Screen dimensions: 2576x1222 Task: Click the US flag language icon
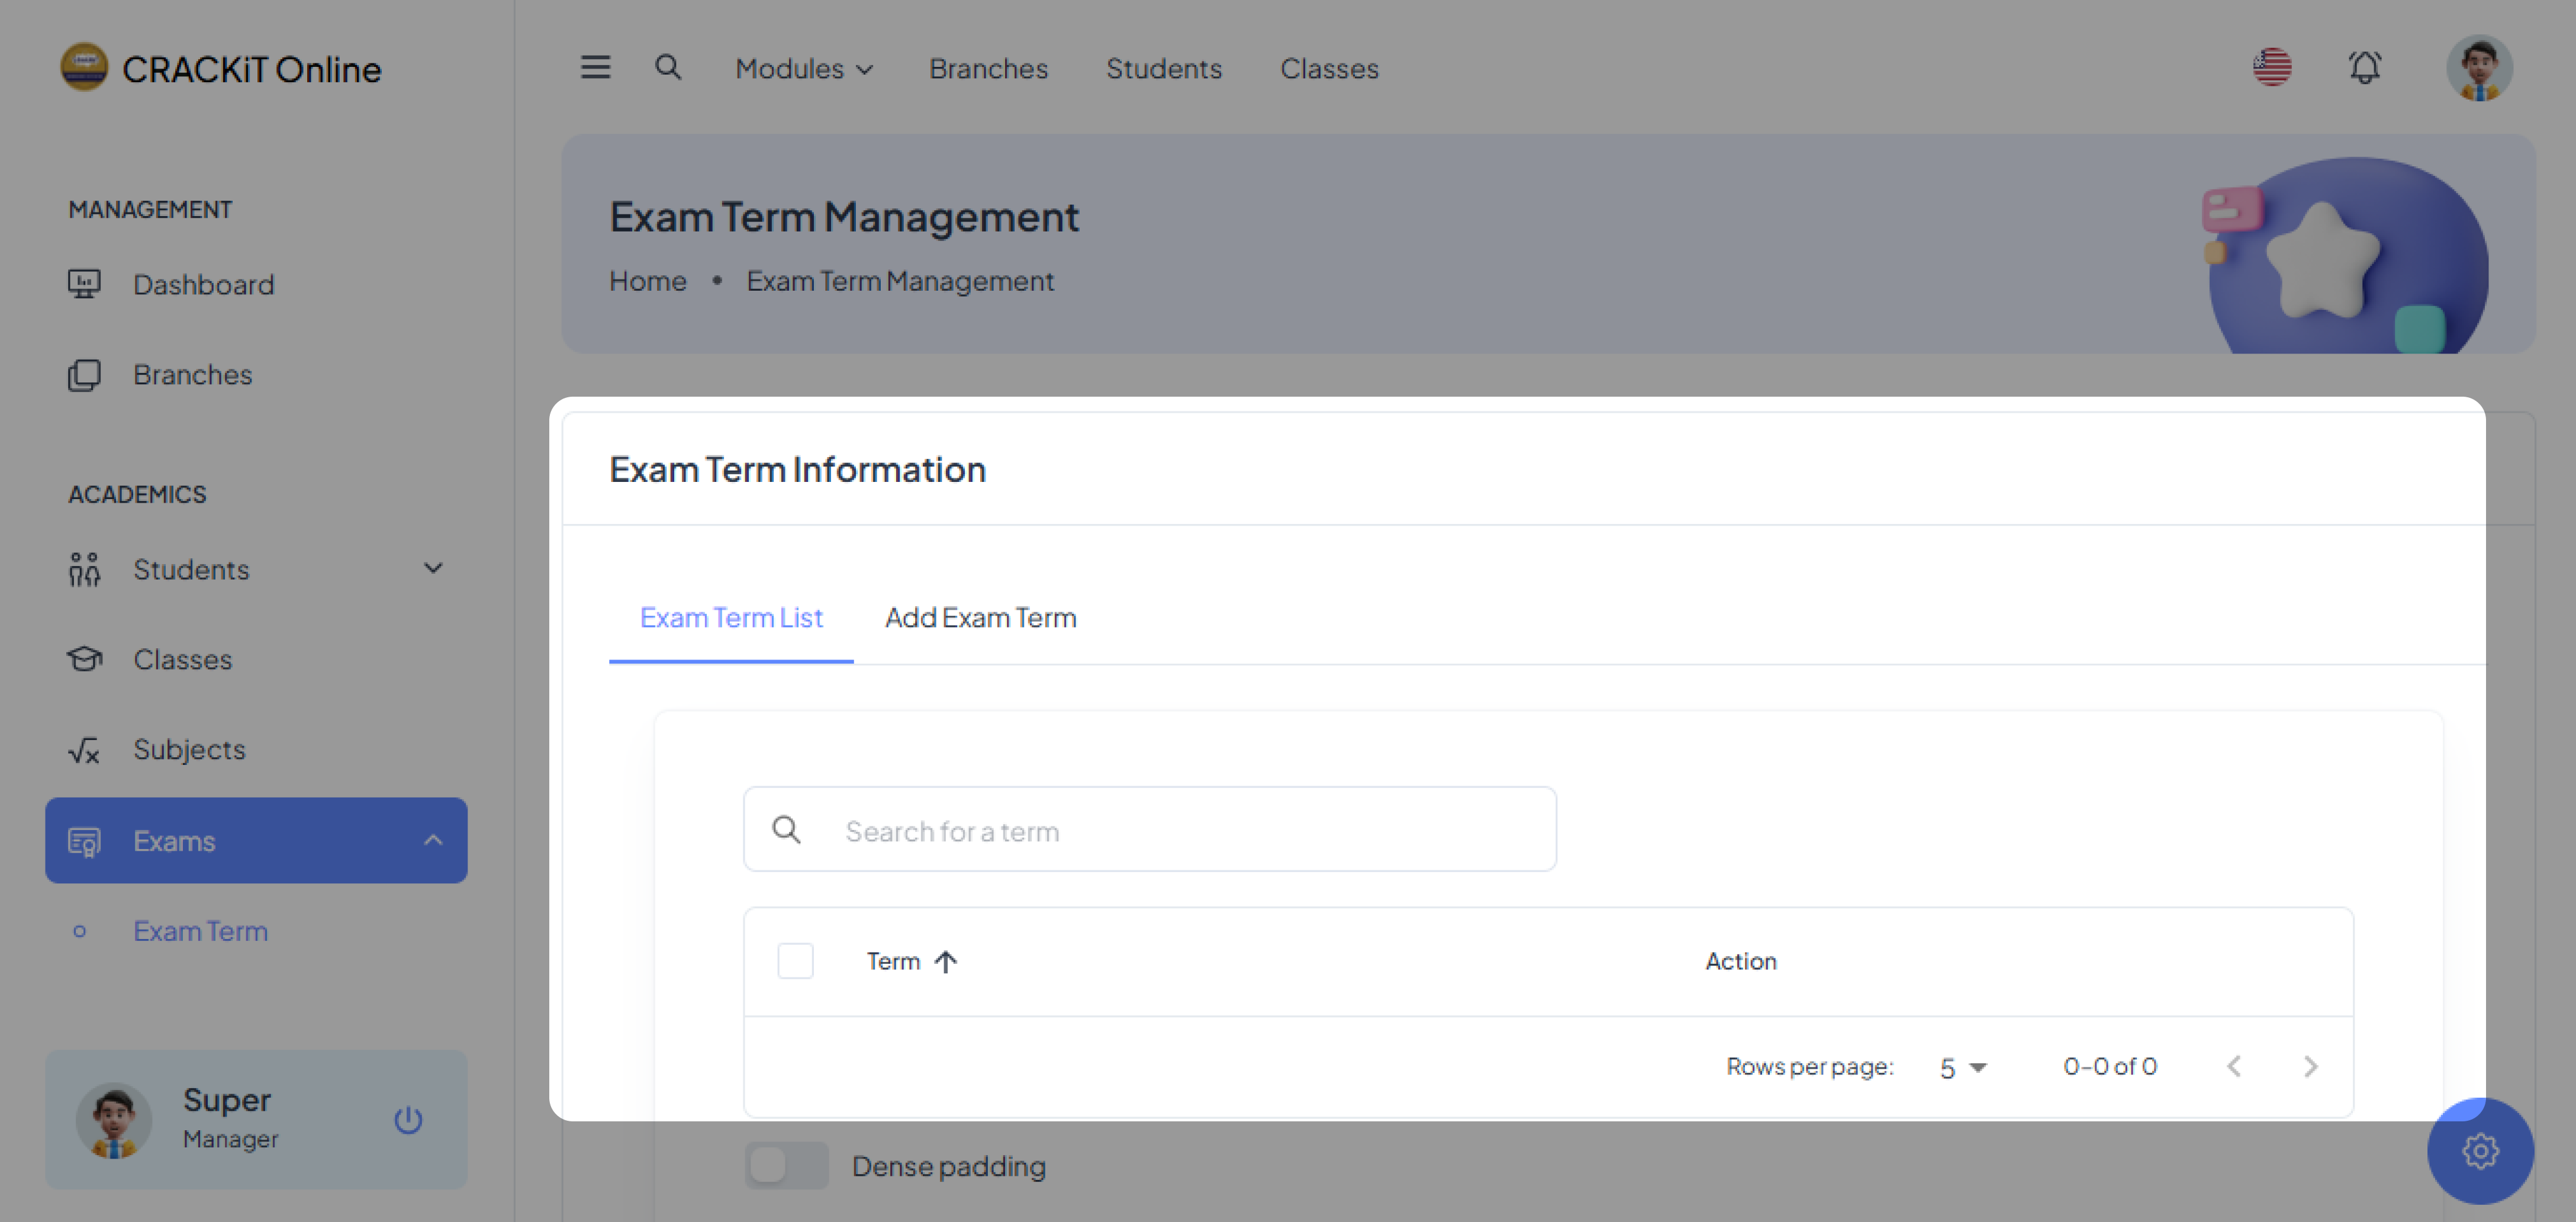(x=2271, y=68)
